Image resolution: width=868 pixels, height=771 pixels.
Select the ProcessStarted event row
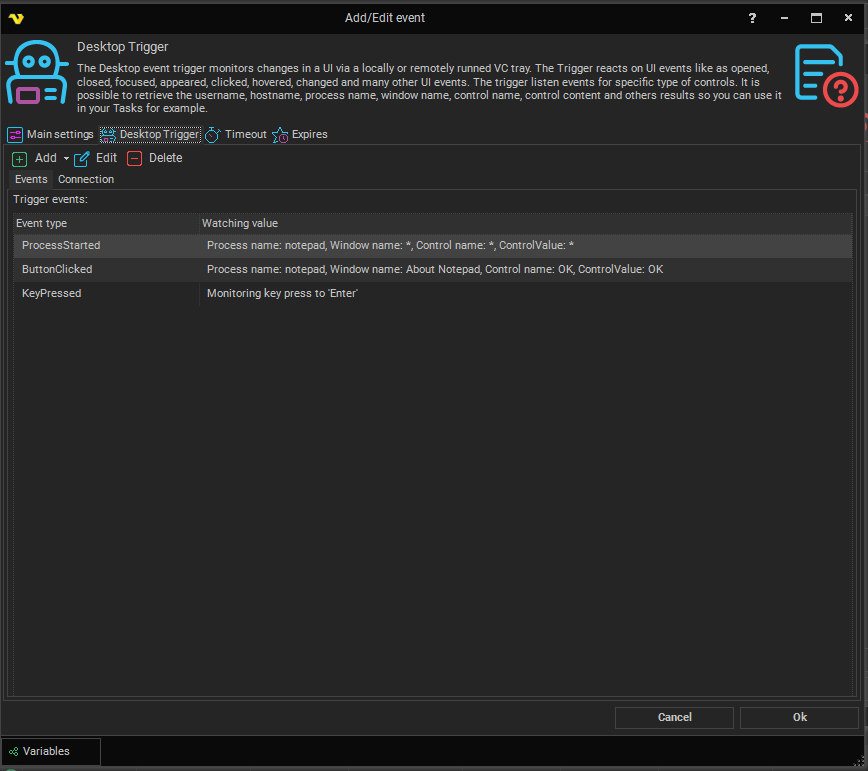61,245
